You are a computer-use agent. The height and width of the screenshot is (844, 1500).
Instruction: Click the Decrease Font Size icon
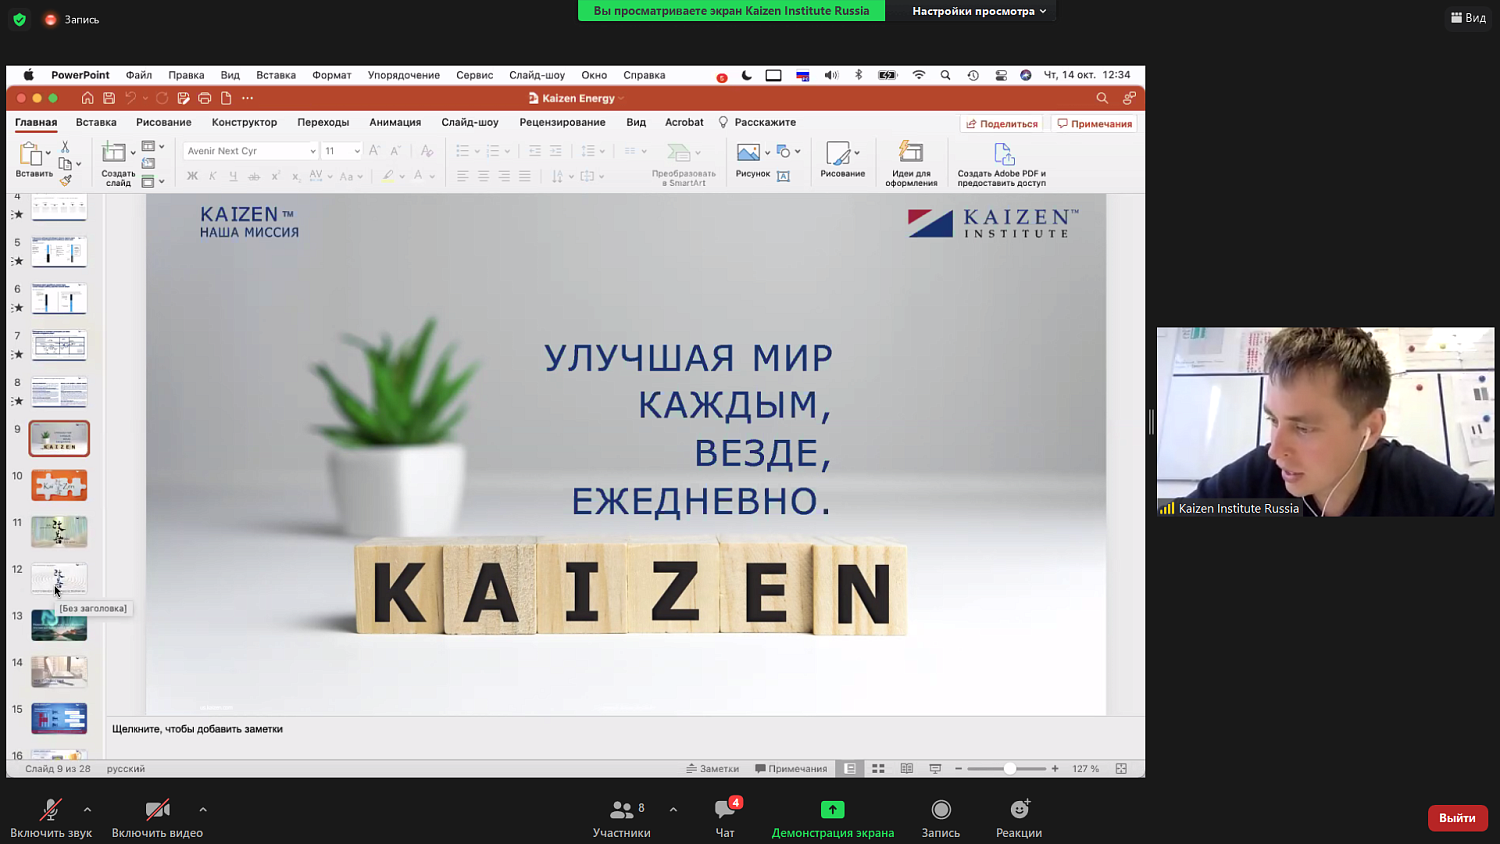pos(396,151)
